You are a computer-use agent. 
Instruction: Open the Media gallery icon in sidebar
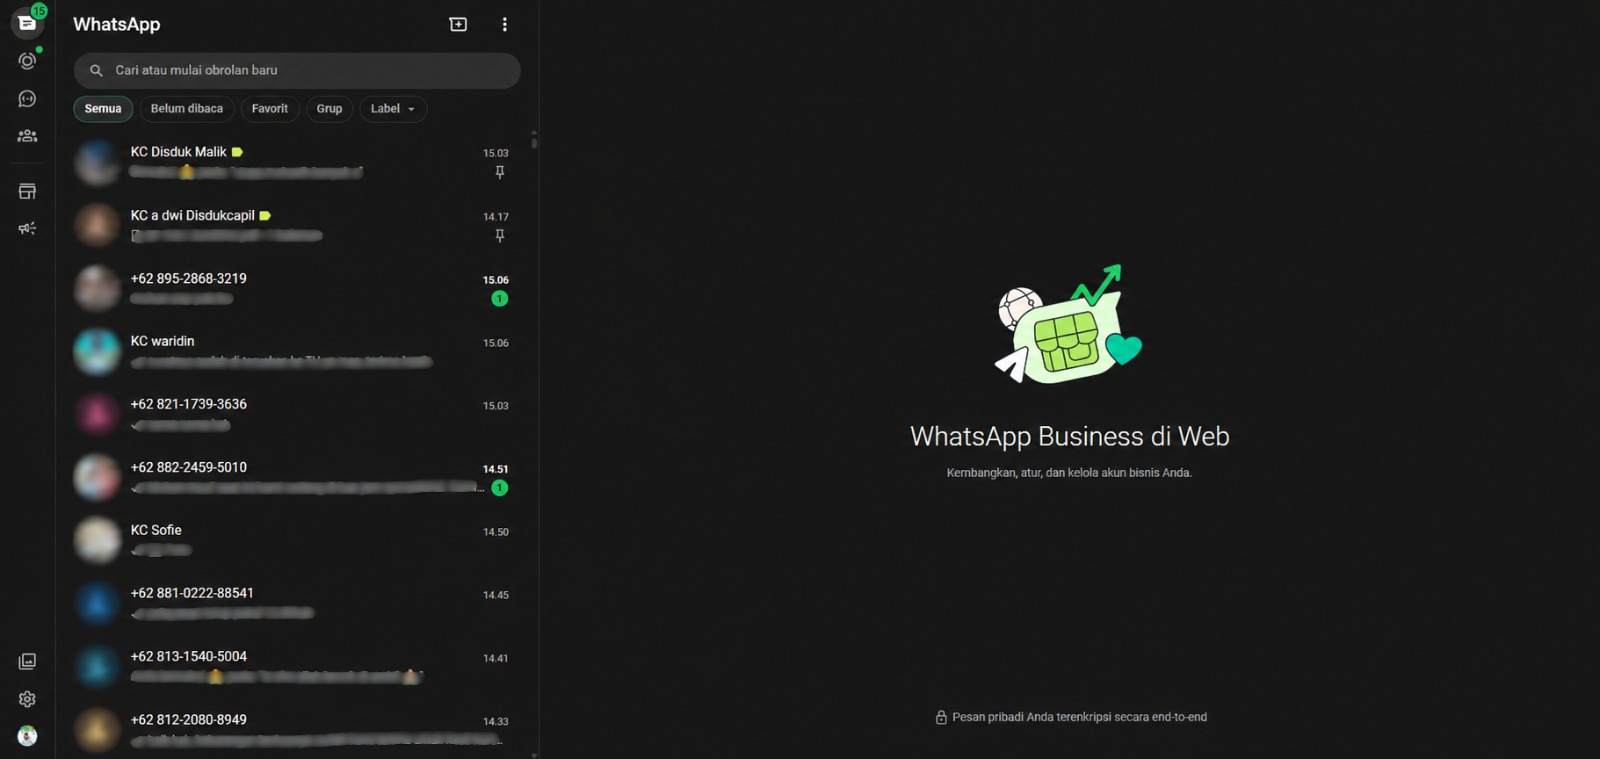[27, 661]
